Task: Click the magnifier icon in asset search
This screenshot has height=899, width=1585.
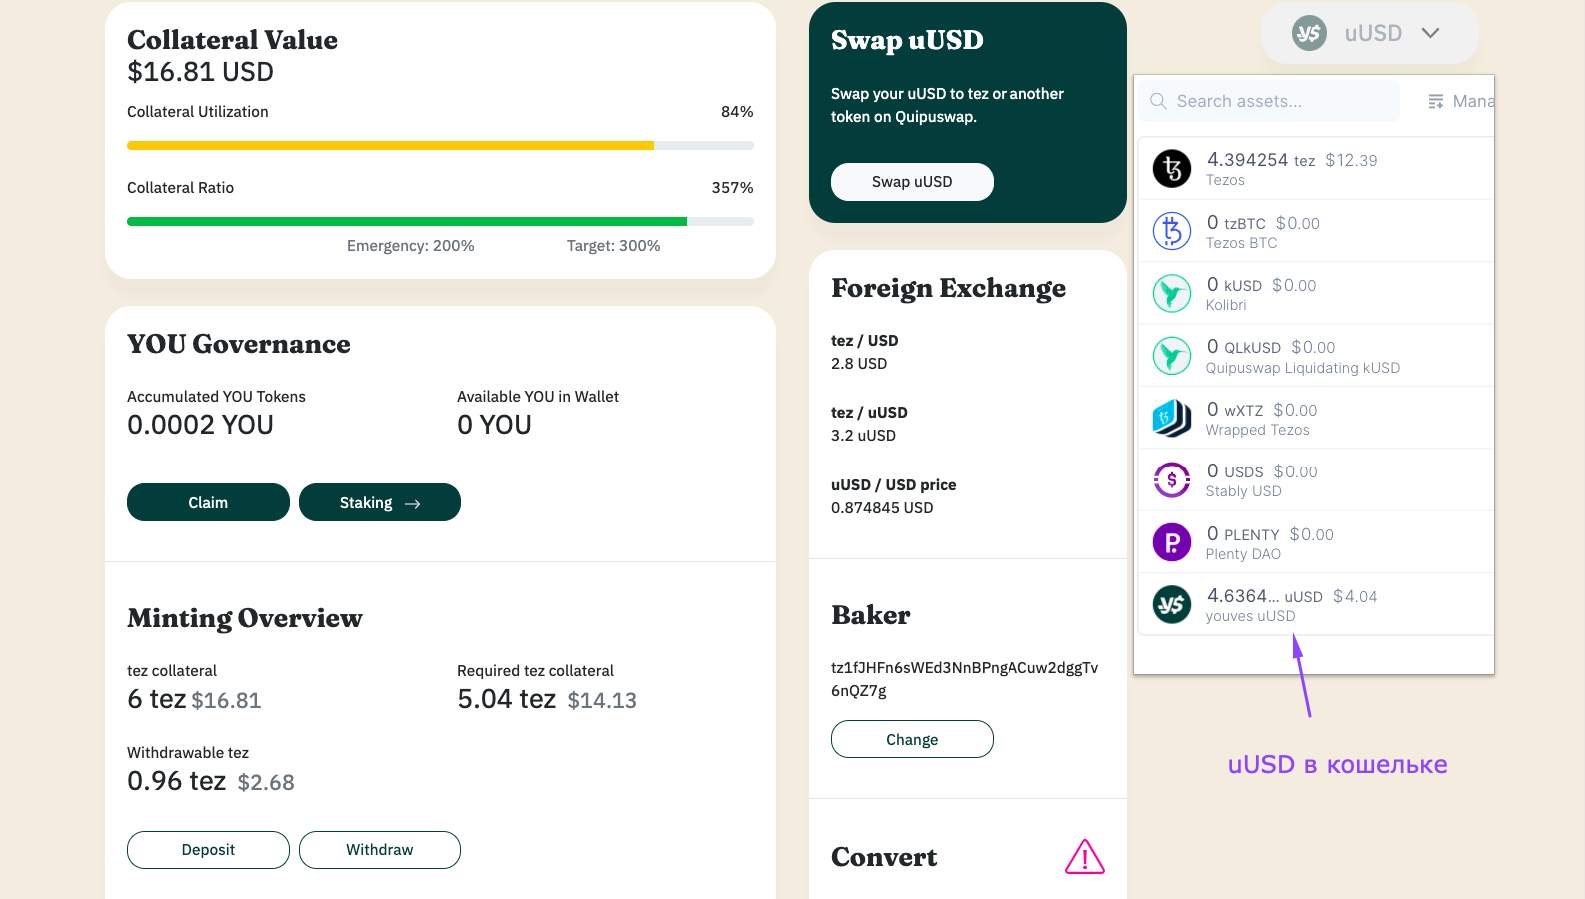Action: pyautogui.click(x=1157, y=100)
